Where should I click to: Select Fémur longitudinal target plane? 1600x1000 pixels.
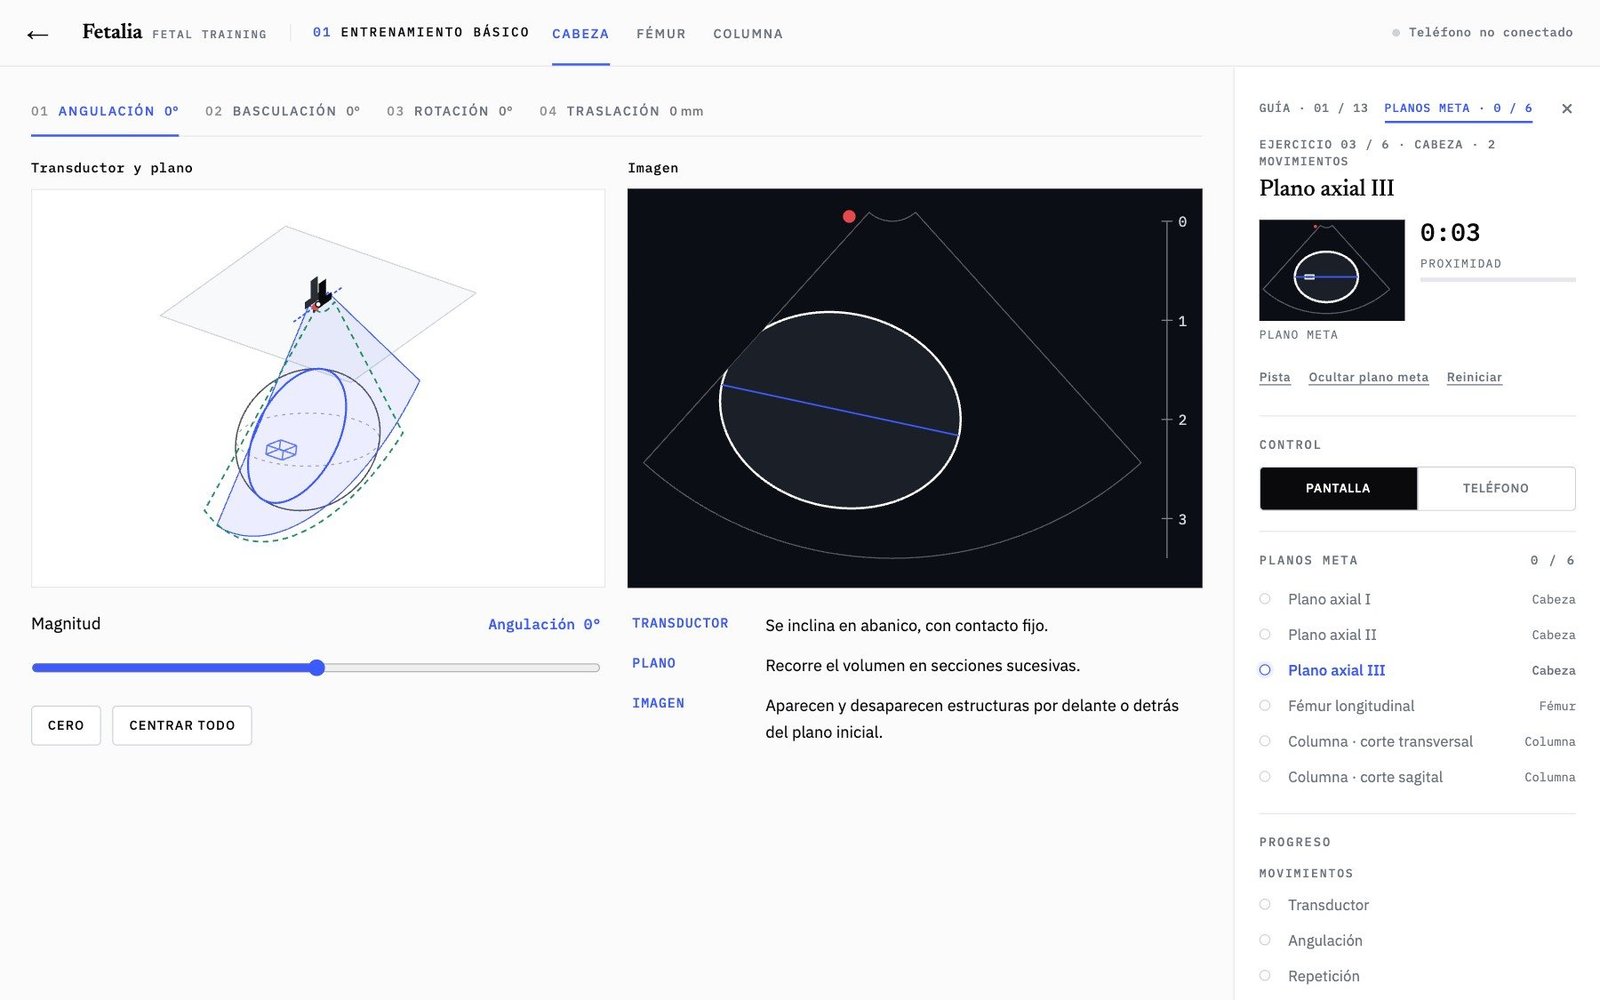(1417, 706)
